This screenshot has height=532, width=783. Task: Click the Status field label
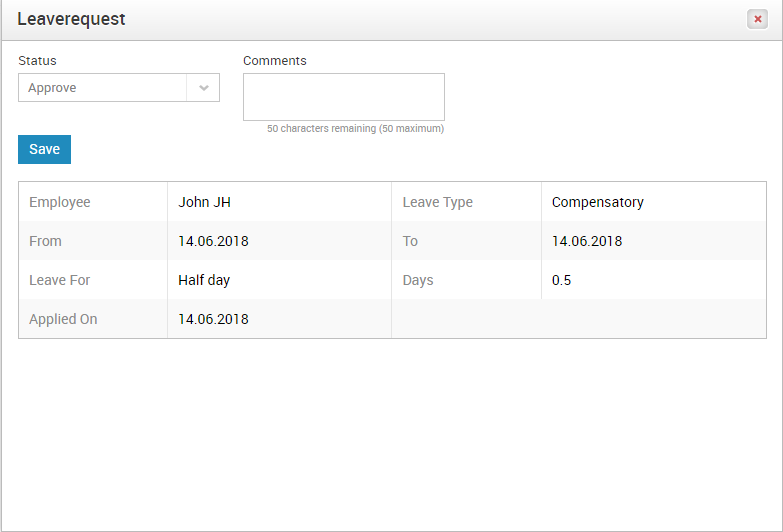(x=37, y=61)
